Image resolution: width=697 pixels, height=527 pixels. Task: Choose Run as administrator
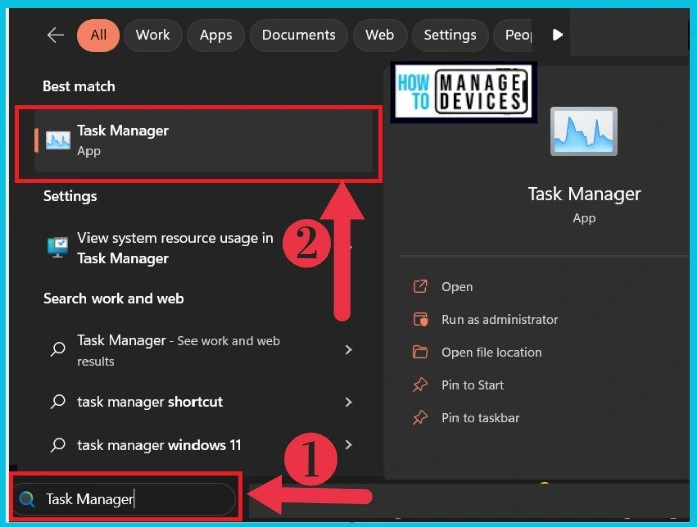(500, 319)
